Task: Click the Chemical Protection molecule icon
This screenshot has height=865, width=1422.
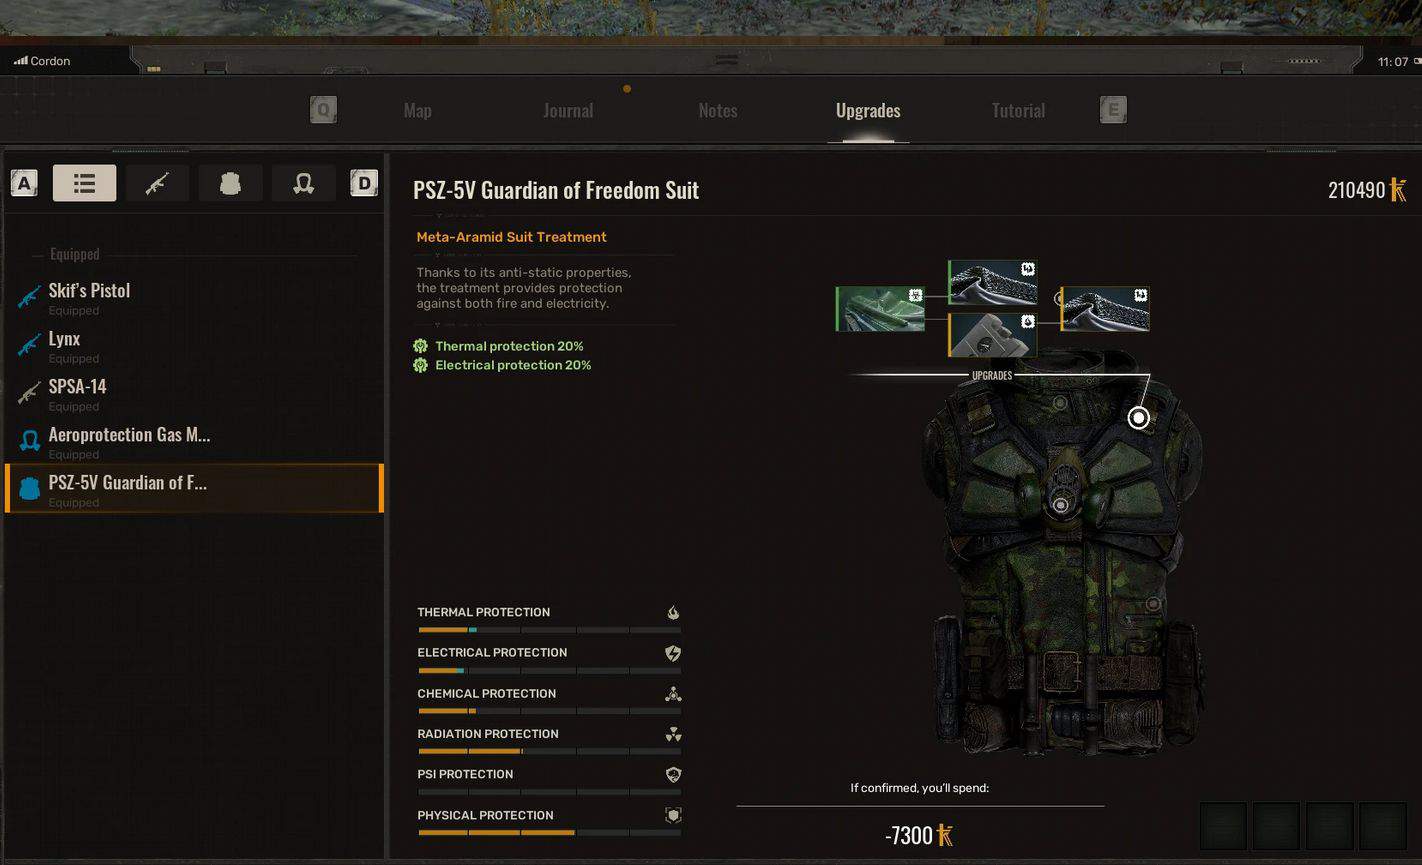Action: pyautogui.click(x=672, y=693)
